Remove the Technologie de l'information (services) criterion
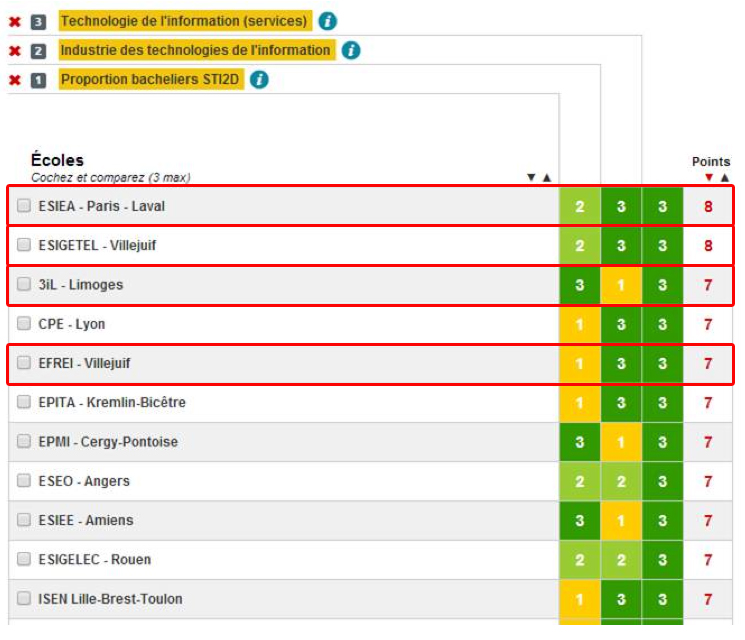The width and height of the screenshot is (745, 640). coord(15,22)
